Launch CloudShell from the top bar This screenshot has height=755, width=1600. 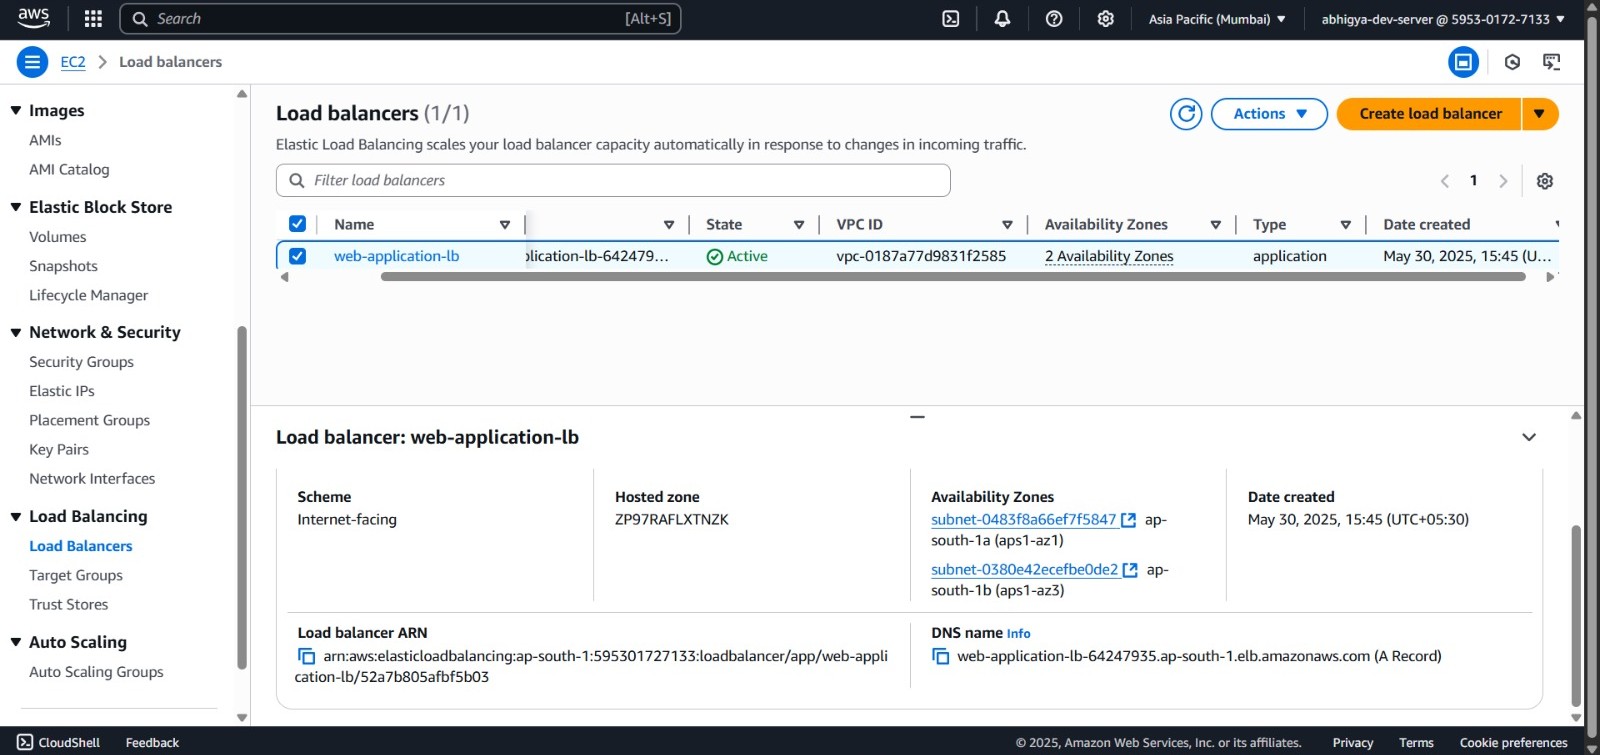pos(951,19)
